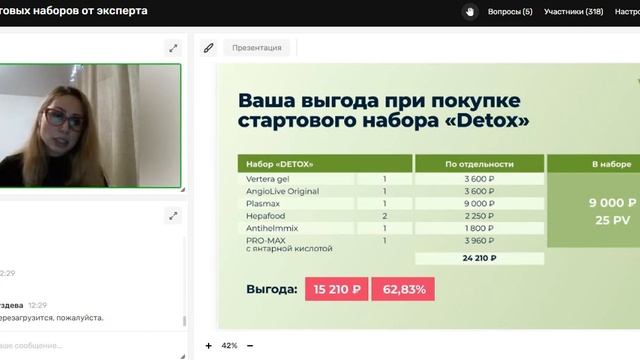Image resolution: width=640 pixels, height=360 pixels.
Task: Click the speaker webcam video
Action: (90, 126)
